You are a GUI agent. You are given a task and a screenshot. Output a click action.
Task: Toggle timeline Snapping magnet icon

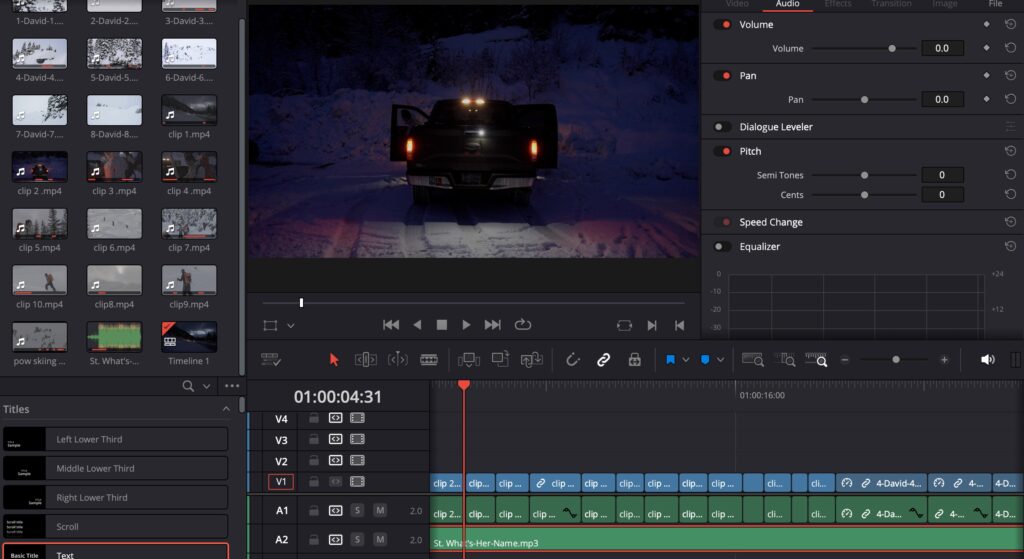573,360
